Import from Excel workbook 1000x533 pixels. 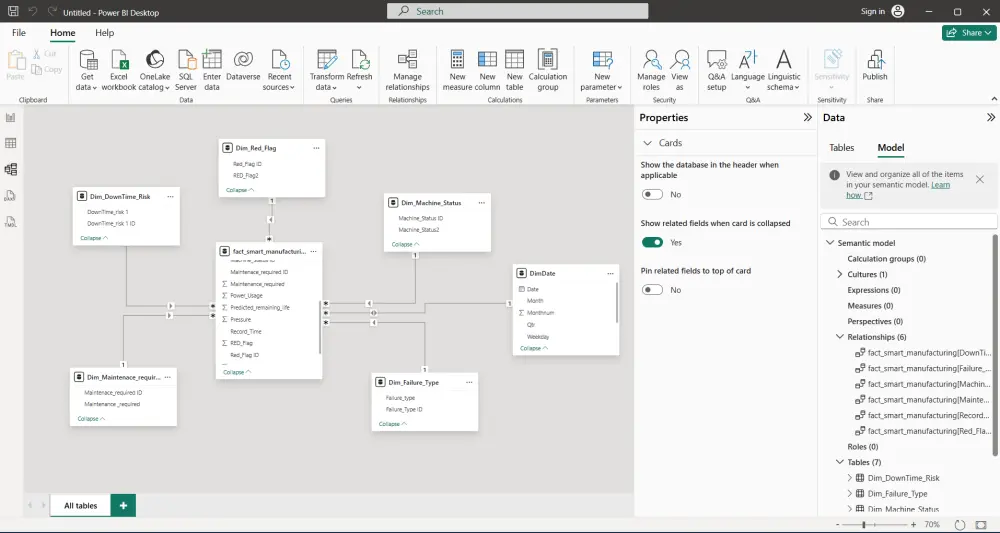pyautogui.click(x=119, y=70)
